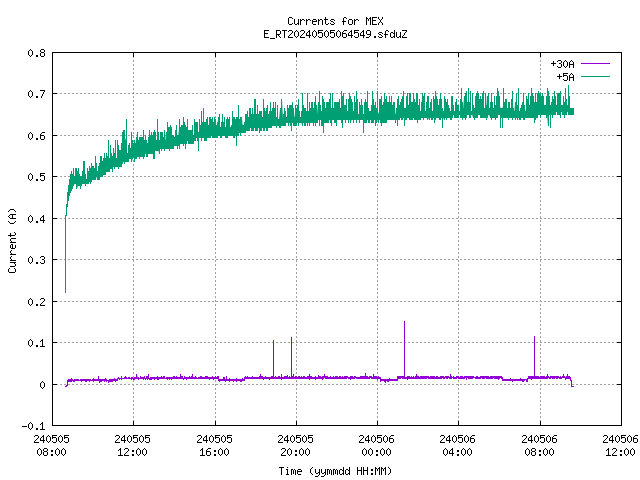Click the 240506 12:00 x-axis tick label

[x=620, y=445]
